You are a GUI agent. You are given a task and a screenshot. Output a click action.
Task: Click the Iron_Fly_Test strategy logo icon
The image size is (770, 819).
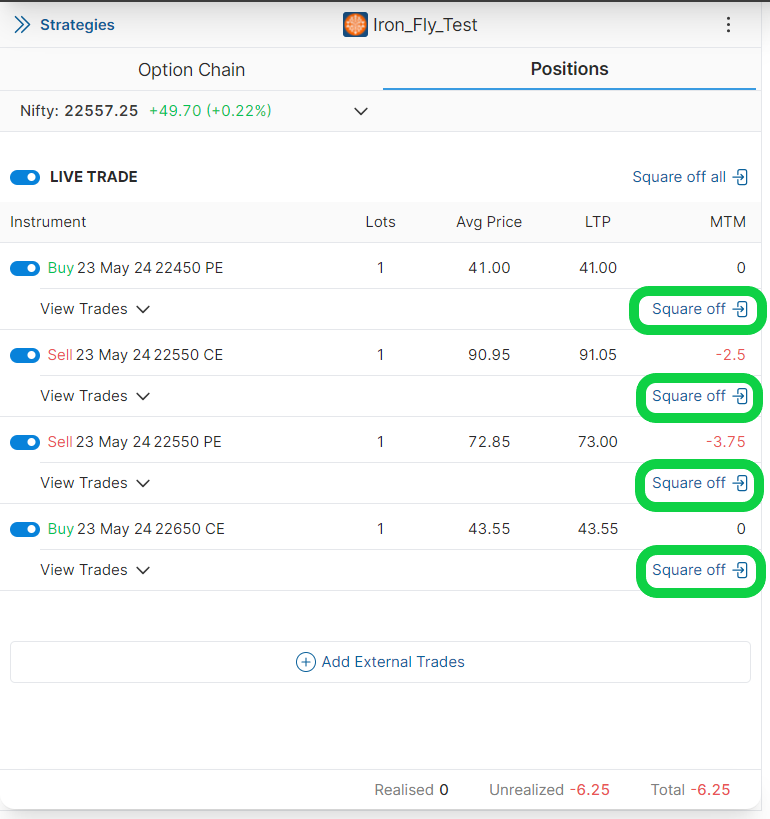[x=355, y=25]
